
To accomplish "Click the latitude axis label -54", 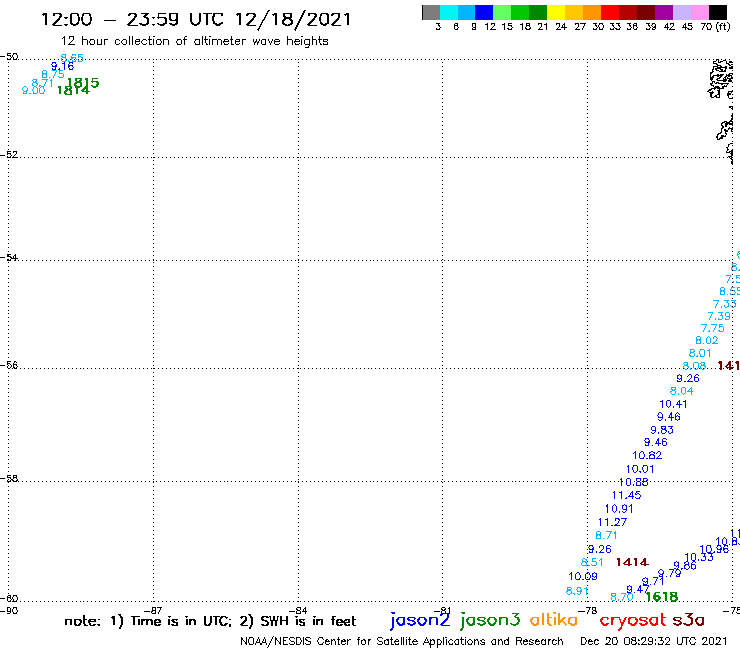I will click(9, 257).
